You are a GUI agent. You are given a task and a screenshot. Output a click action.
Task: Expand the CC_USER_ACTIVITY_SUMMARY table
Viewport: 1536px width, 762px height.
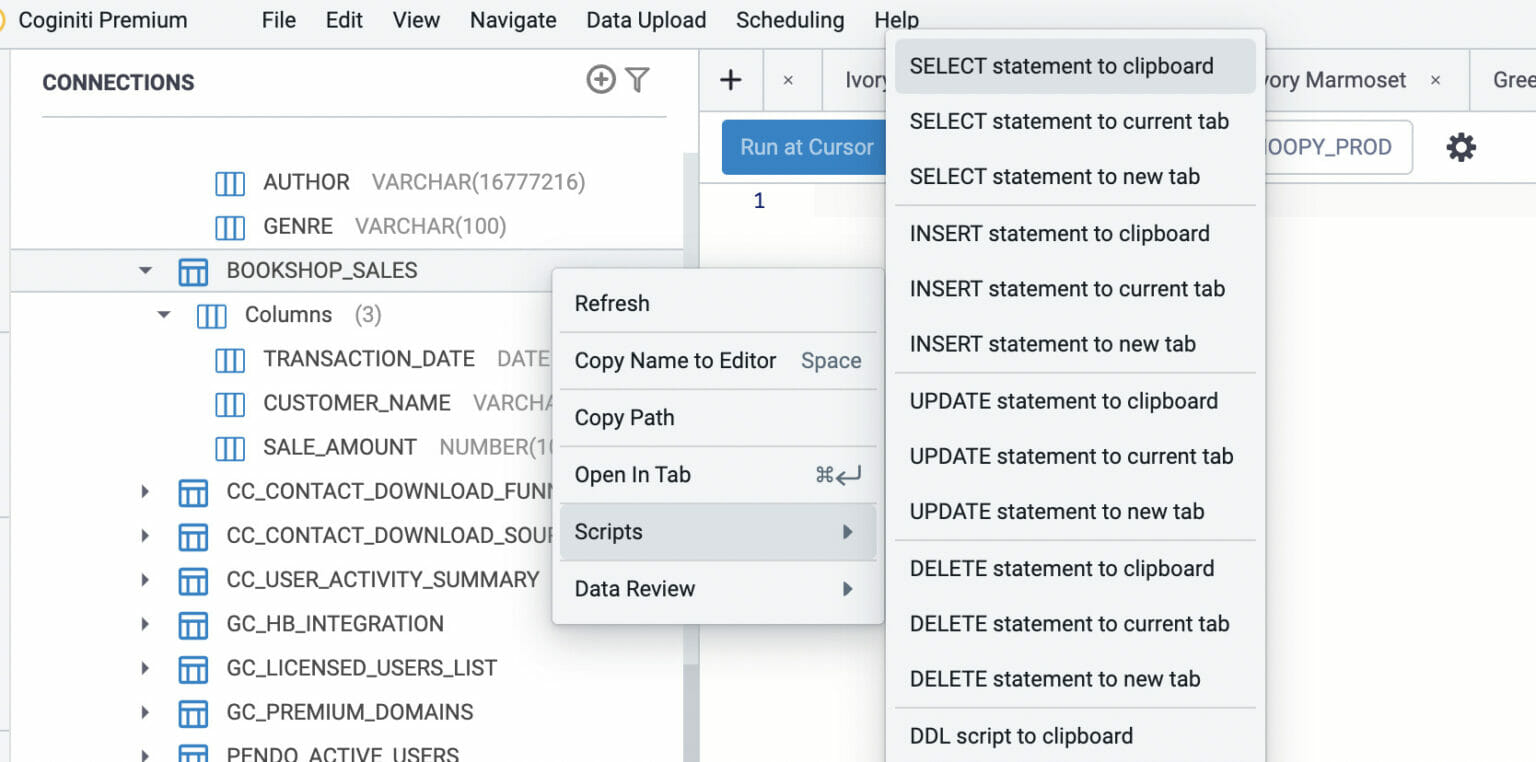(x=143, y=580)
